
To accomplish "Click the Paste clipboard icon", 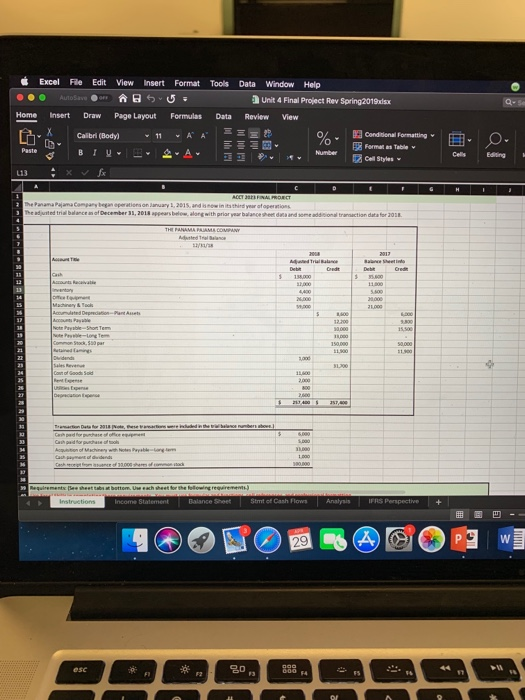I will (26, 137).
